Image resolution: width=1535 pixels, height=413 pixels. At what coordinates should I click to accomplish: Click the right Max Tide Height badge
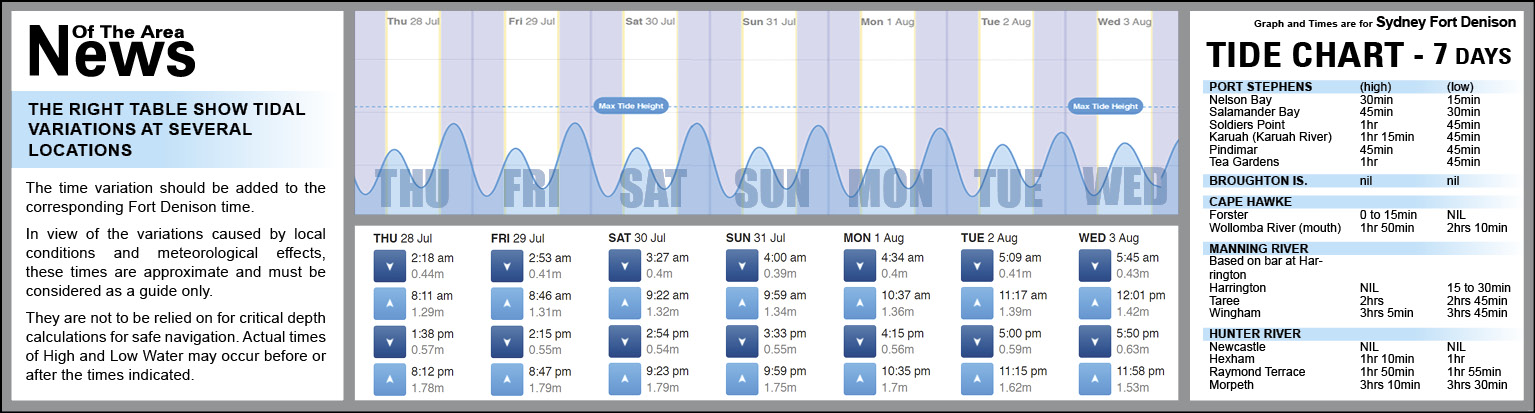click(x=1105, y=106)
